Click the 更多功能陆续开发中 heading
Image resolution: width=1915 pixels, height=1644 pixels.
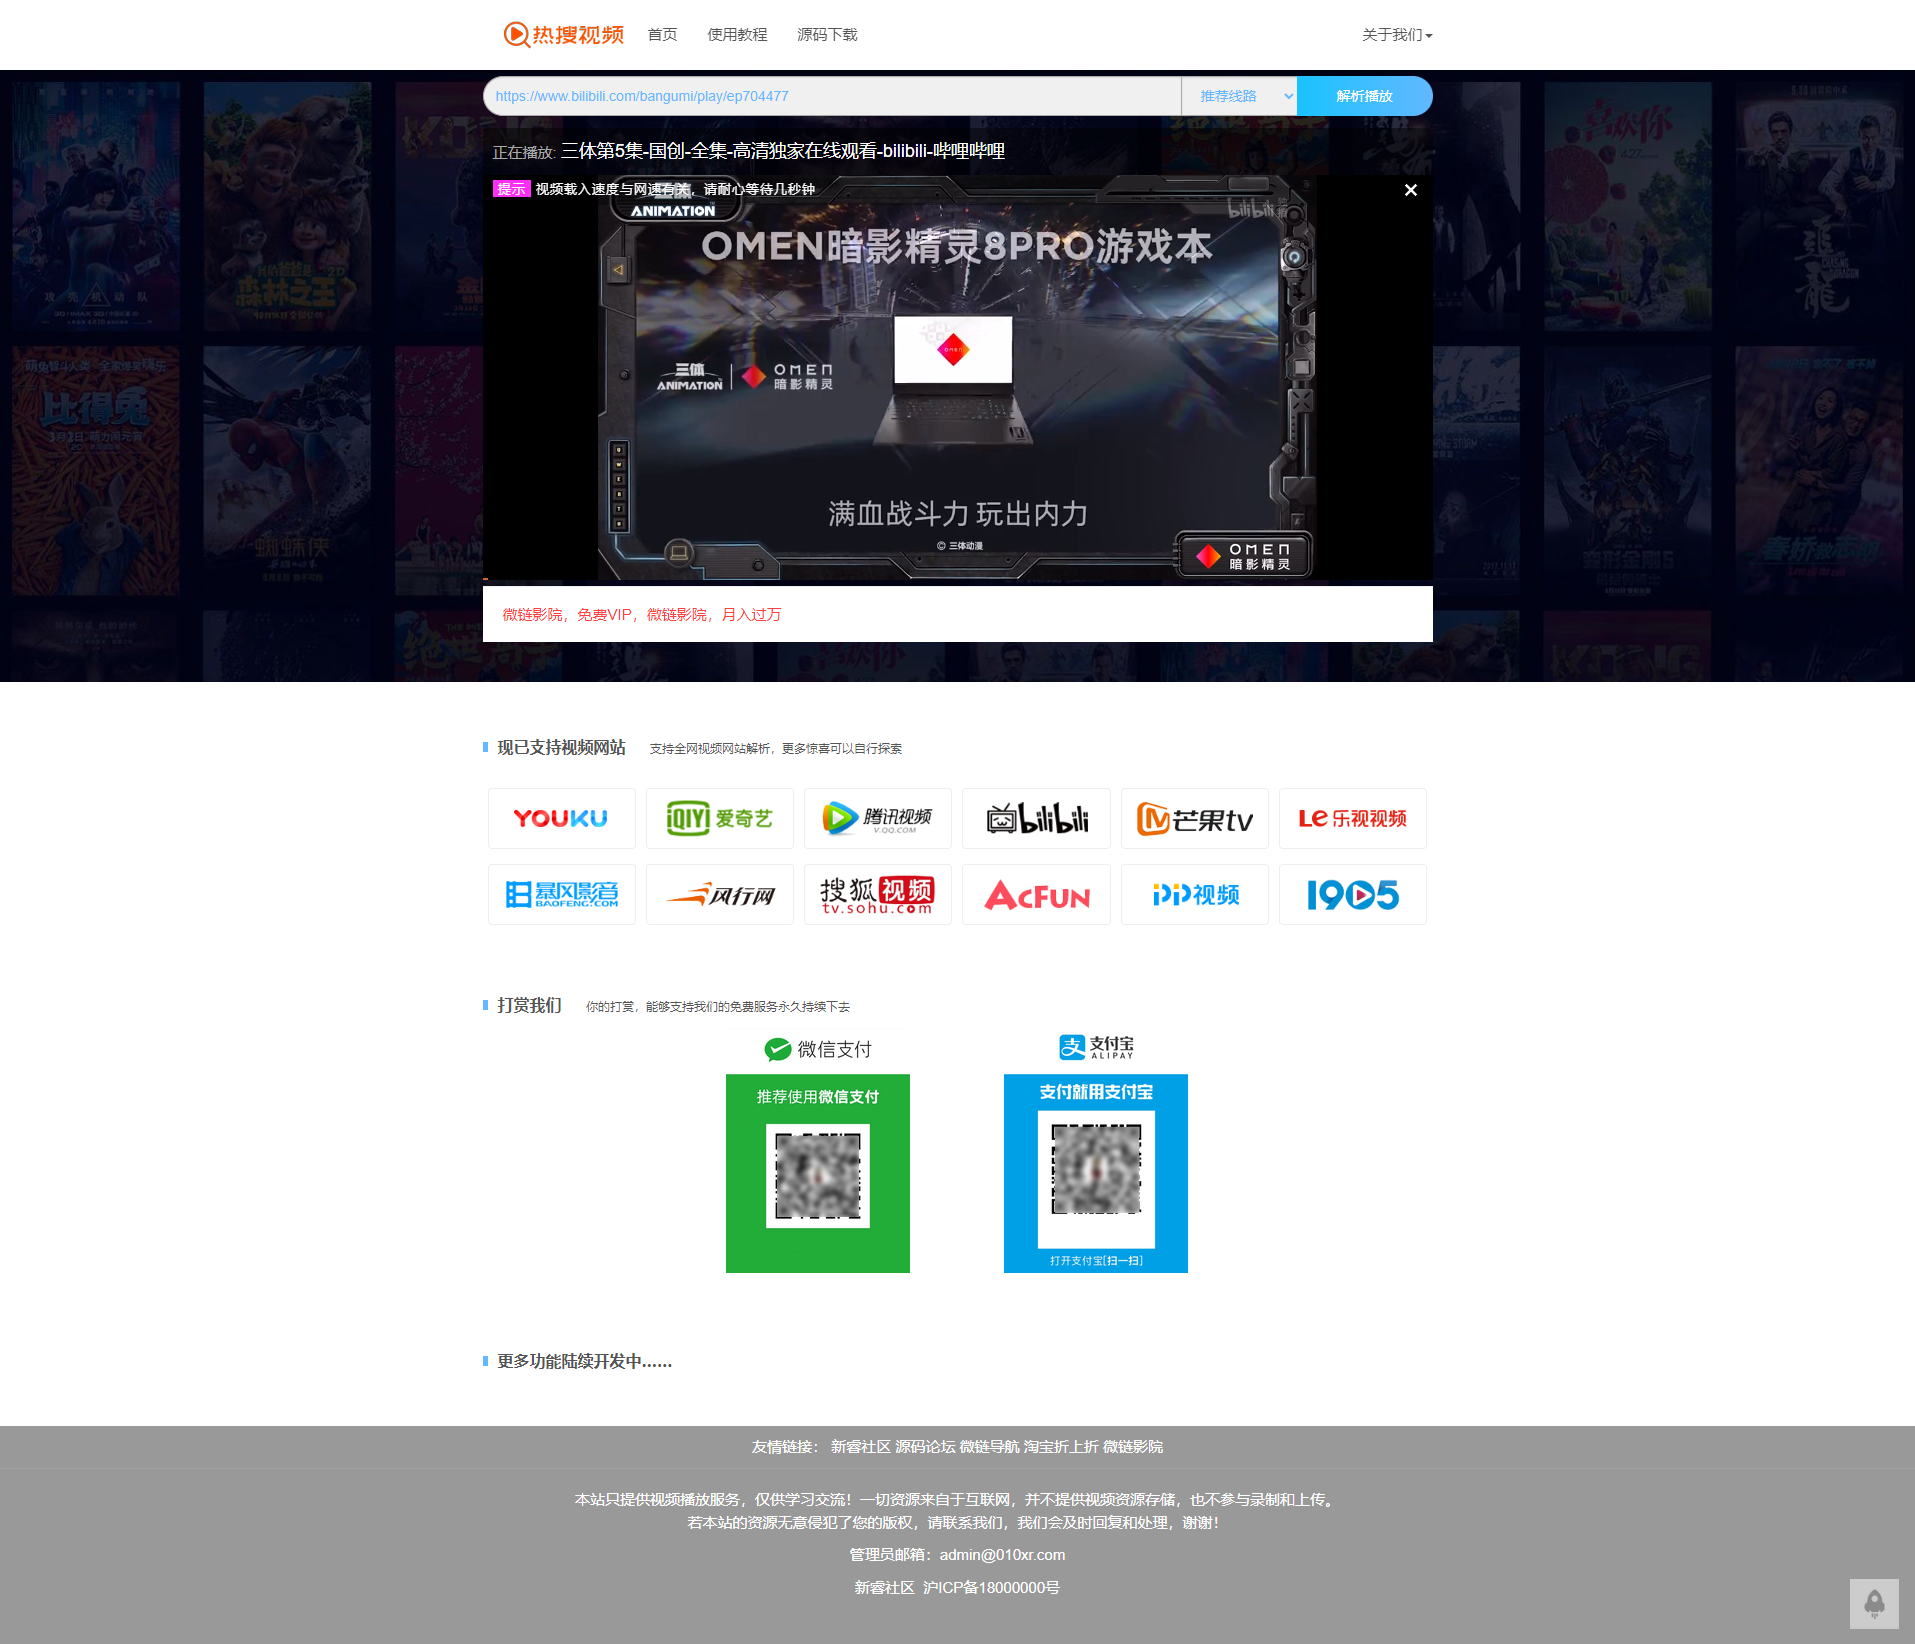[x=584, y=1362]
